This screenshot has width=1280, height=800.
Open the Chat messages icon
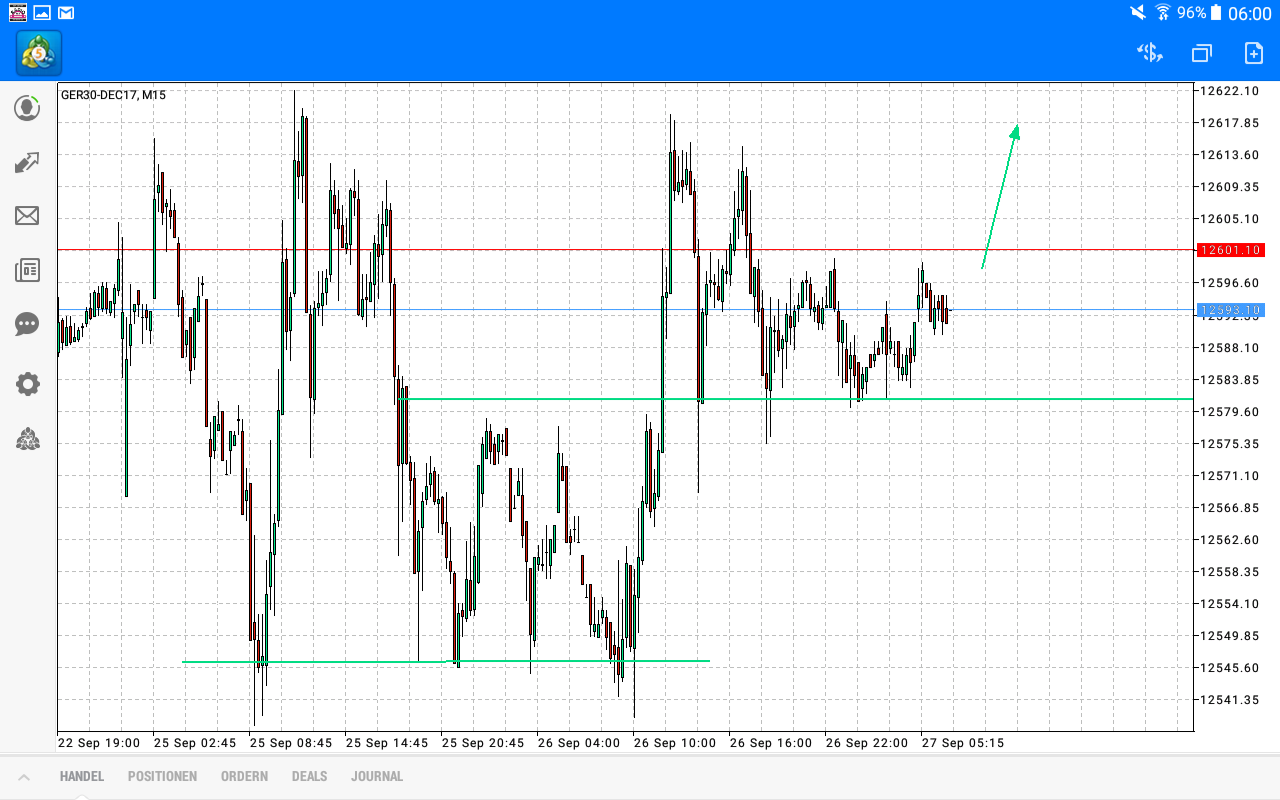point(27,324)
